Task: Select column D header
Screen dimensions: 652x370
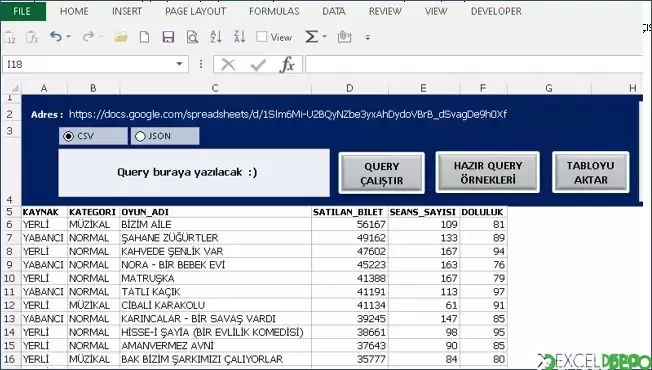Action: pos(349,88)
